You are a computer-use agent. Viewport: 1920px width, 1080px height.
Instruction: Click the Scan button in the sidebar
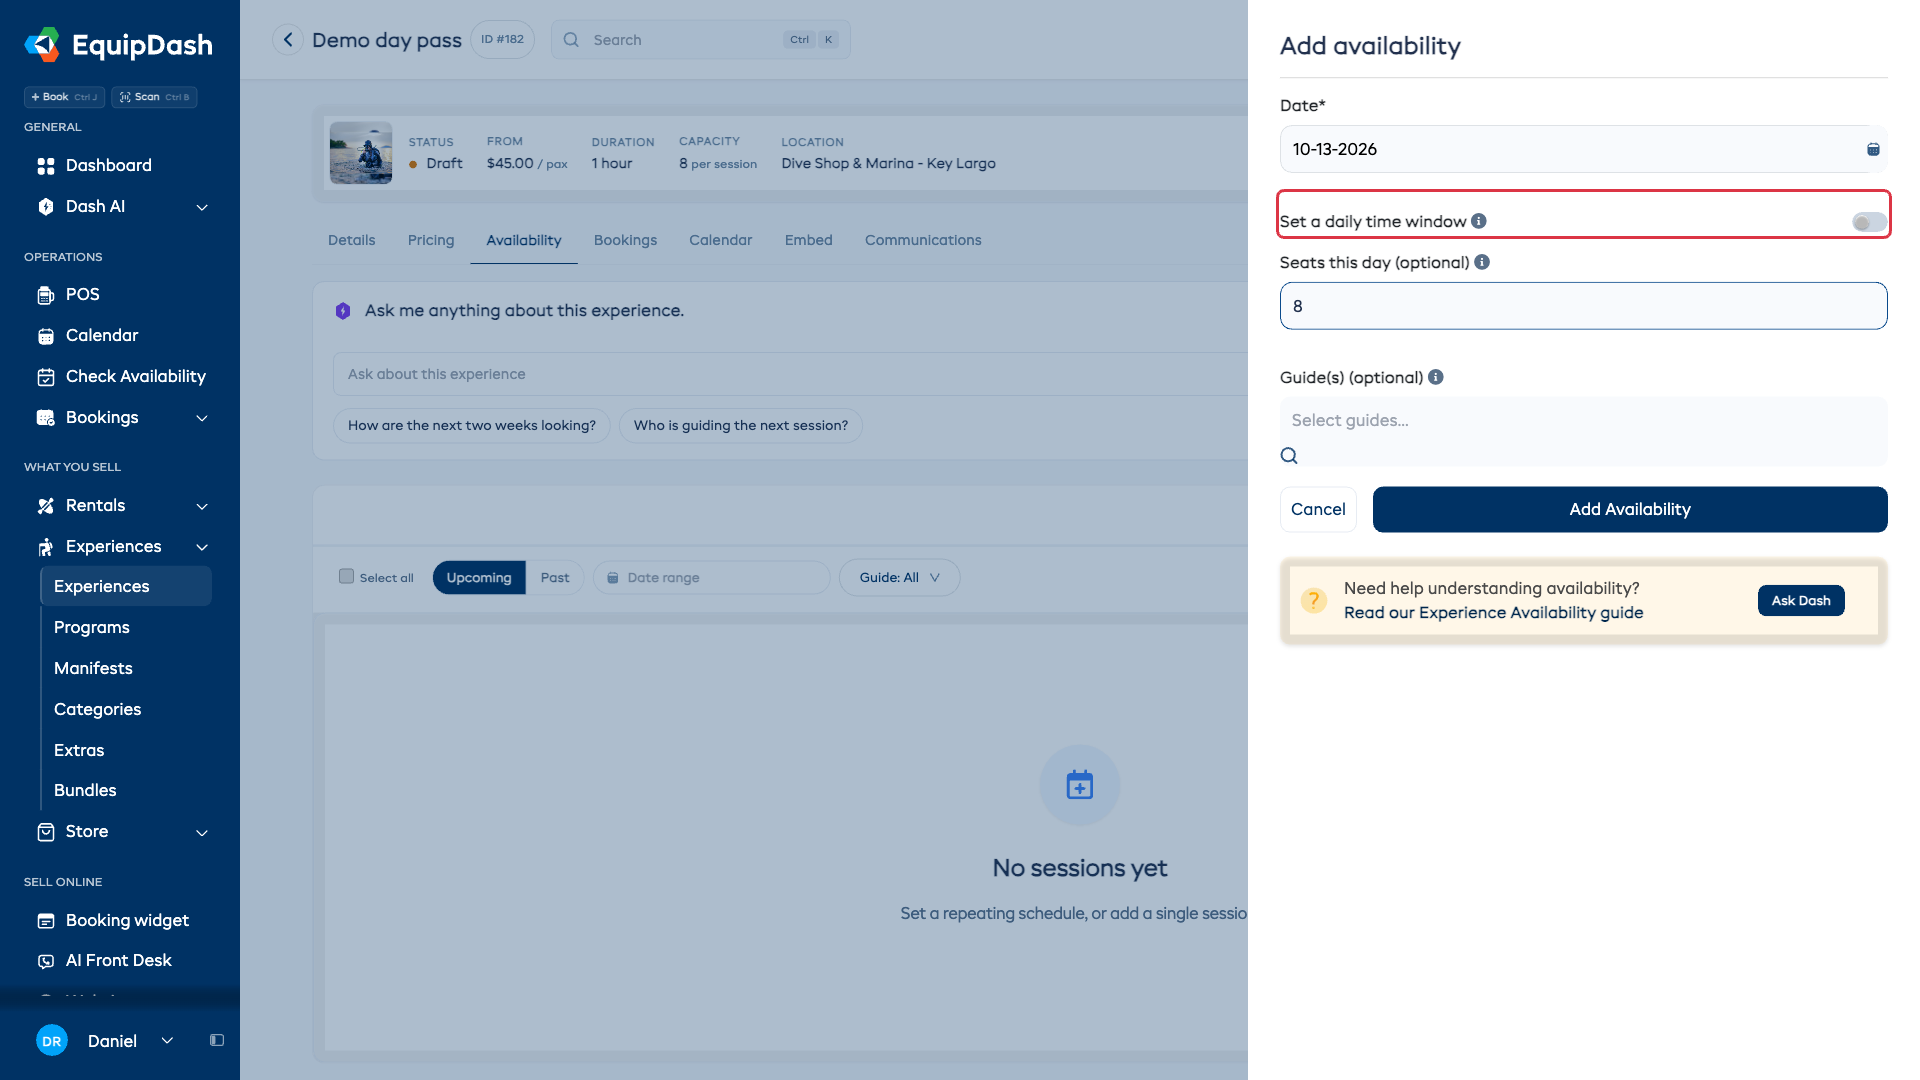pyautogui.click(x=154, y=97)
